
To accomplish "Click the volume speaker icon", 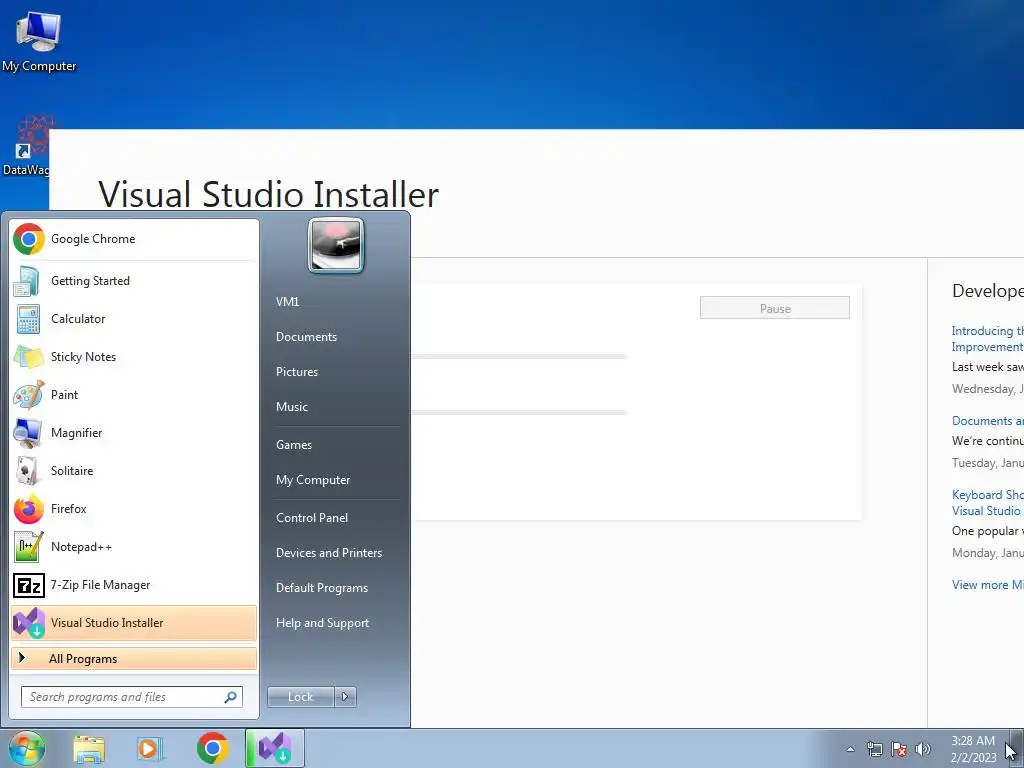I will click(x=923, y=749).
